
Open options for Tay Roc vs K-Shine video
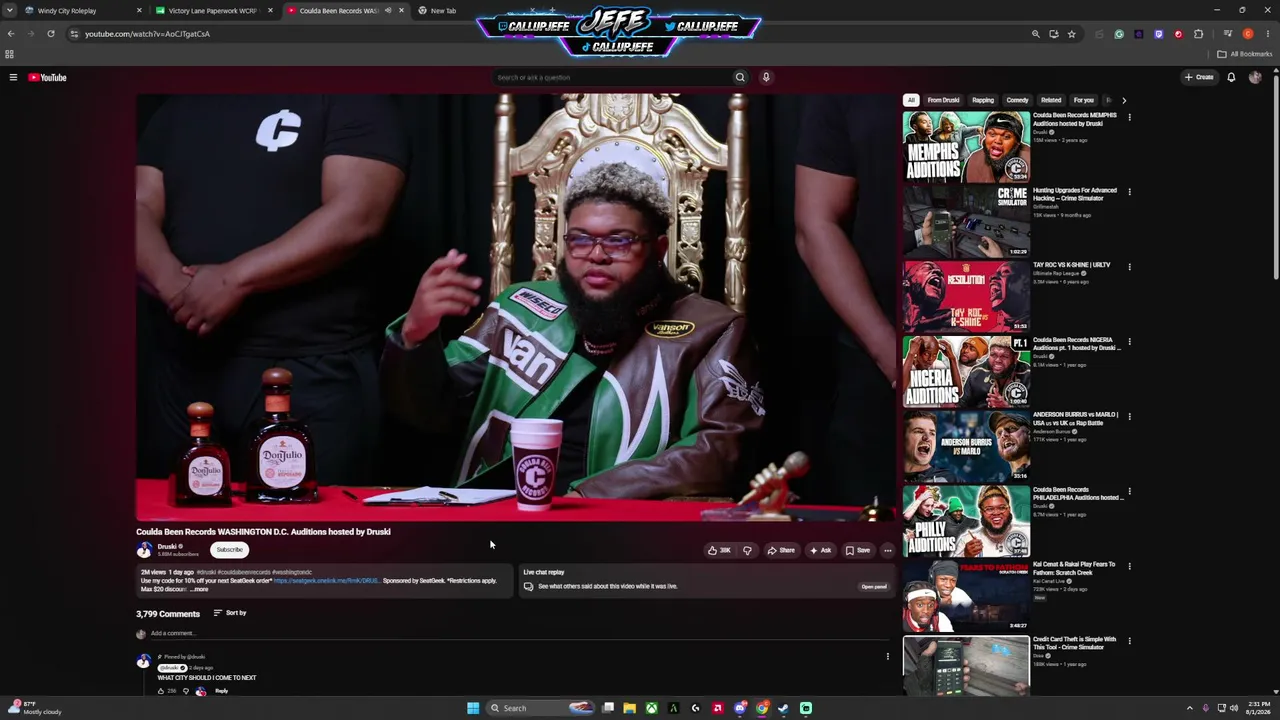click(x=1129, y=267)
